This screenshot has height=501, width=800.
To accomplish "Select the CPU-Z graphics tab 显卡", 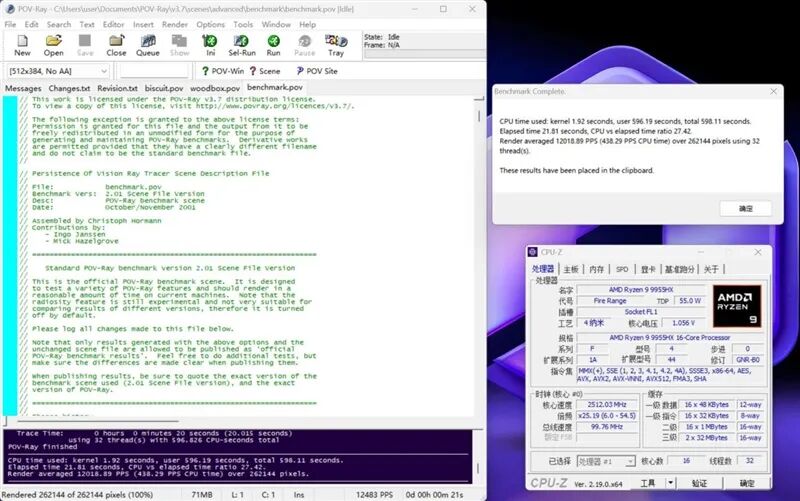I will point(648,269).
